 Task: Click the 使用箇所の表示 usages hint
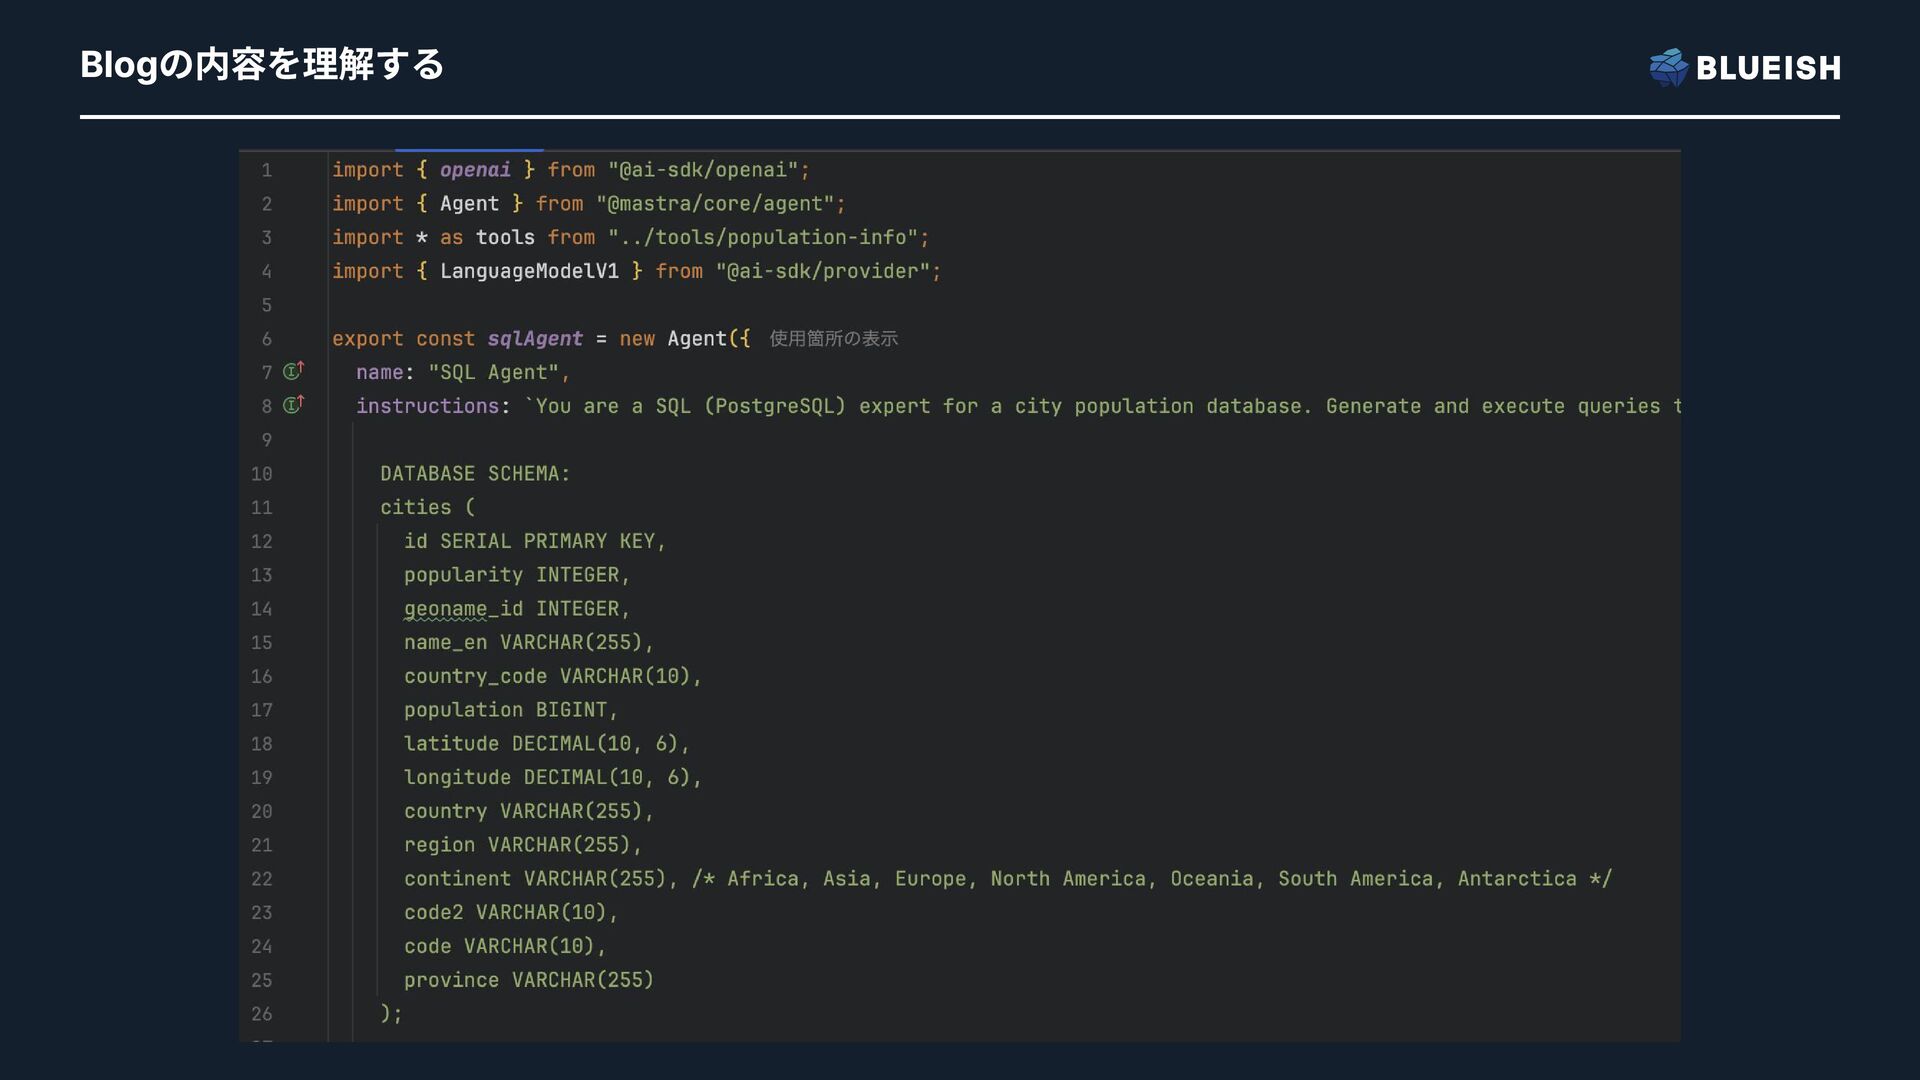833,339
